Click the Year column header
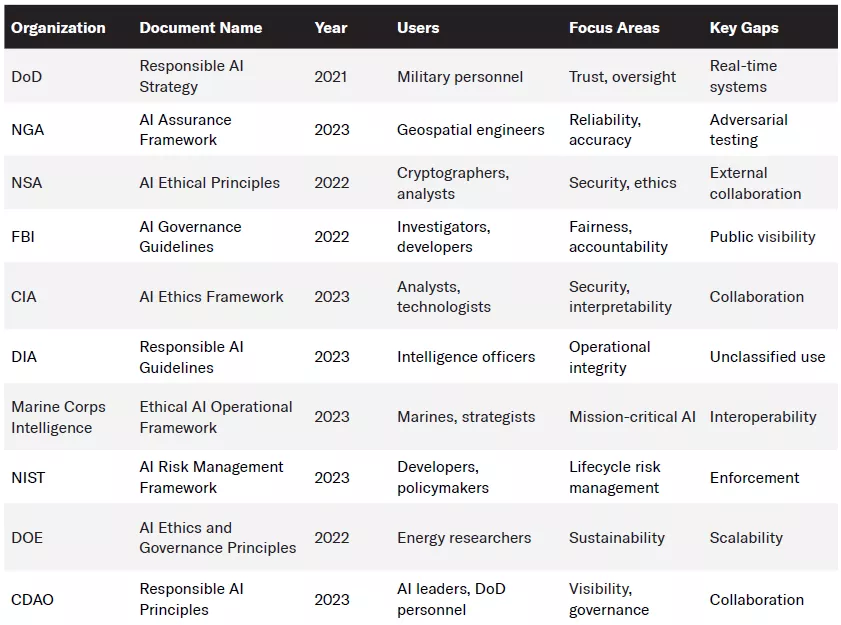The image size is (841, 625). (x=331, y=28)
